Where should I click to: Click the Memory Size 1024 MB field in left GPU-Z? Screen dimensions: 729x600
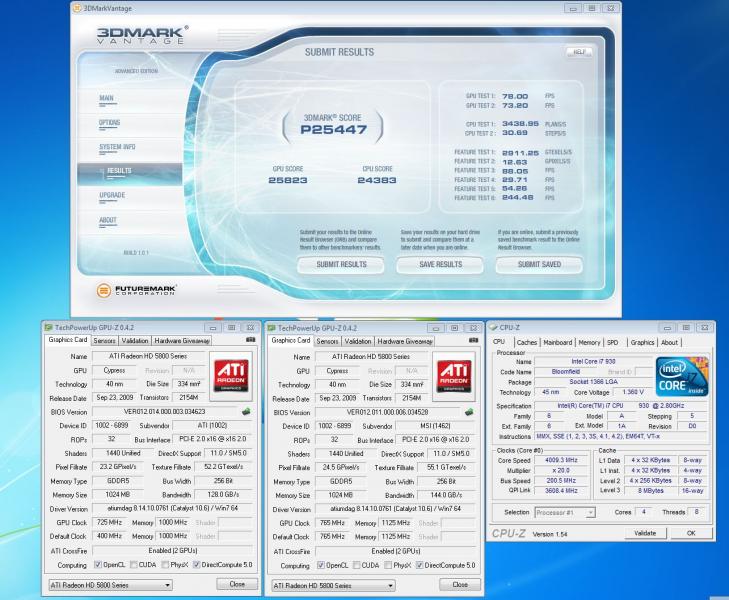point(118,495)
